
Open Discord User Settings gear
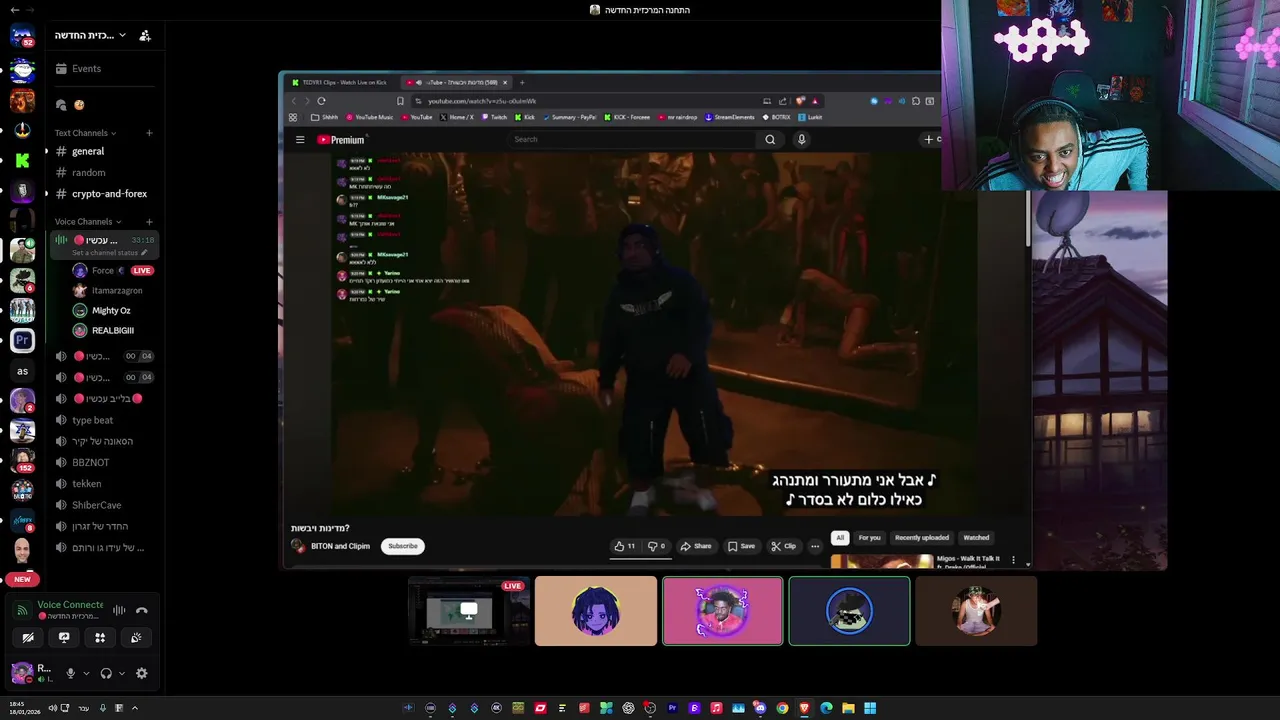click(x=142, y=674)
